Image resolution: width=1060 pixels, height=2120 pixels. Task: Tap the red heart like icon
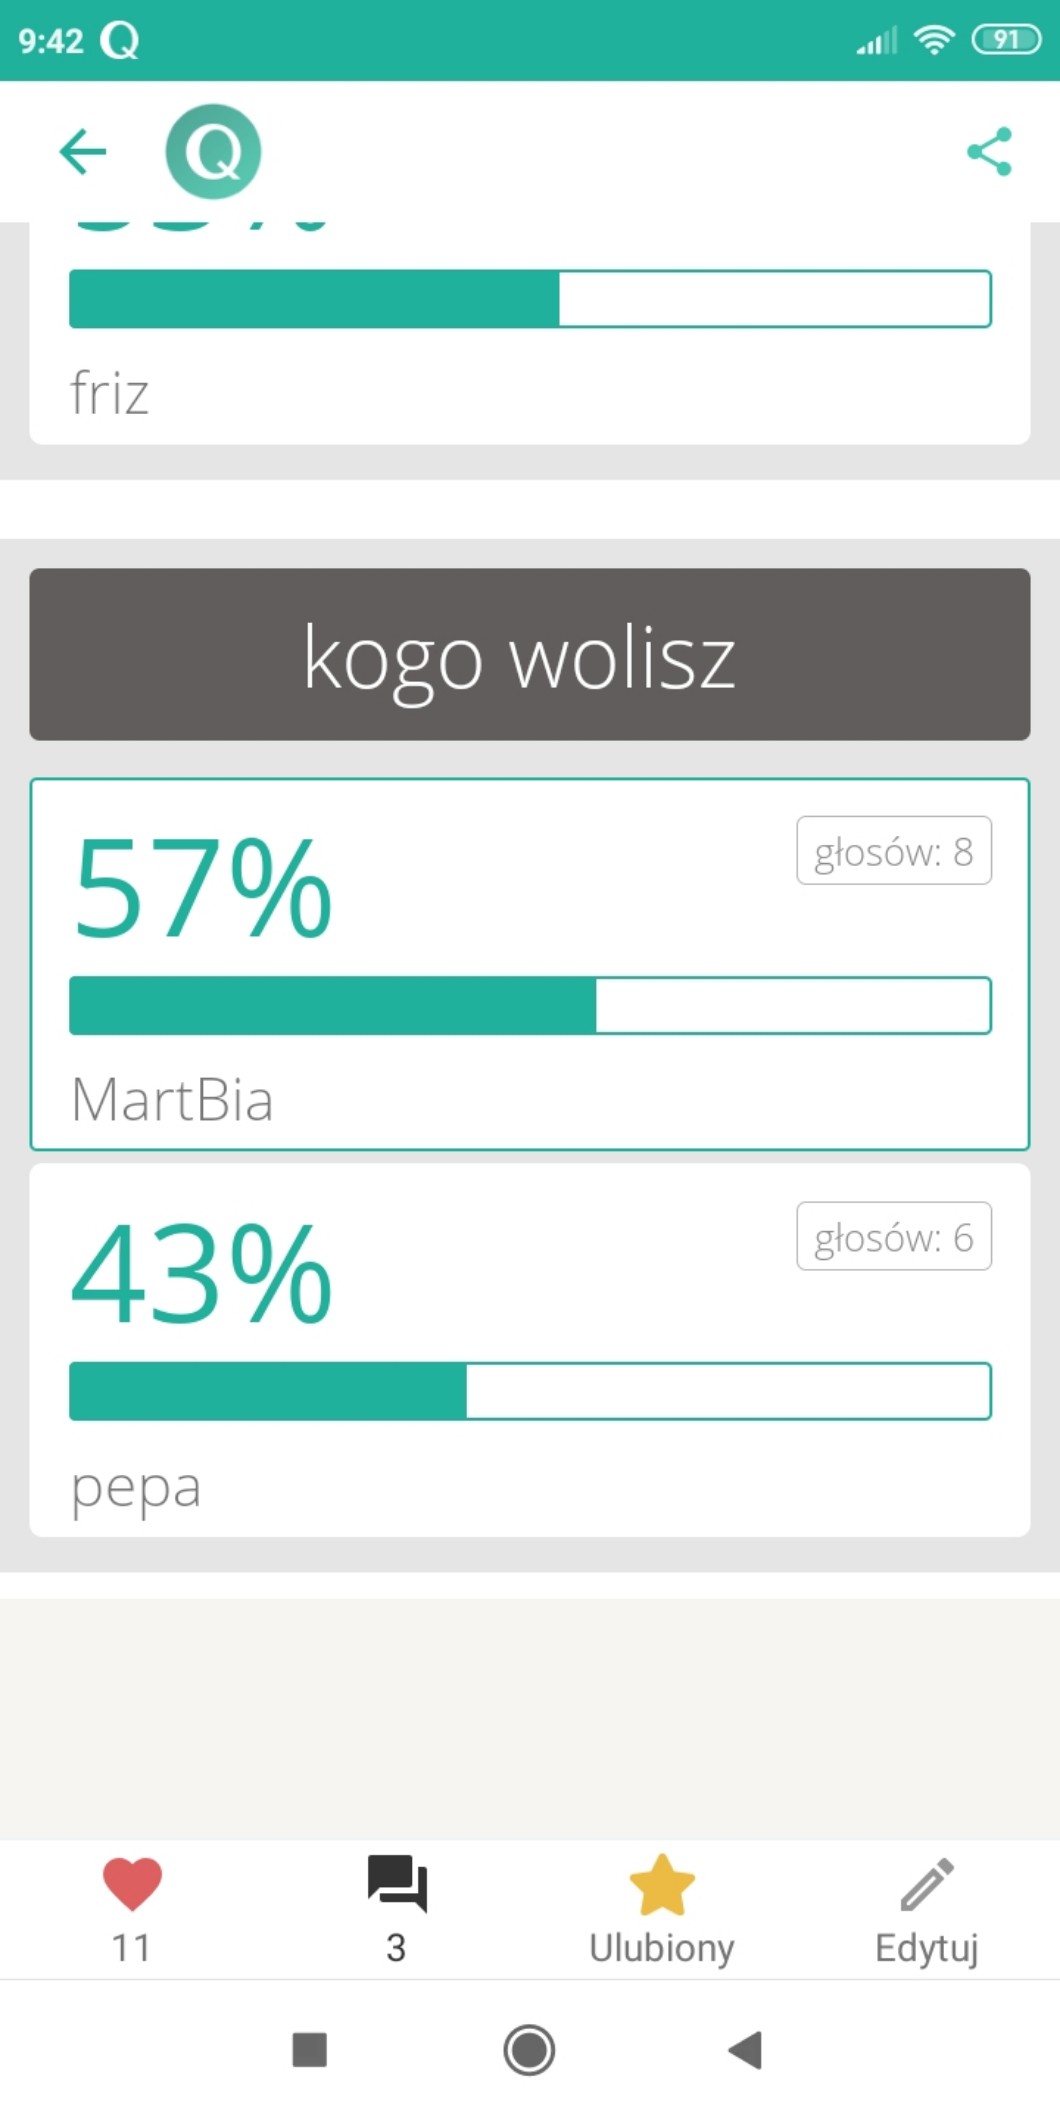point(132,1884)
